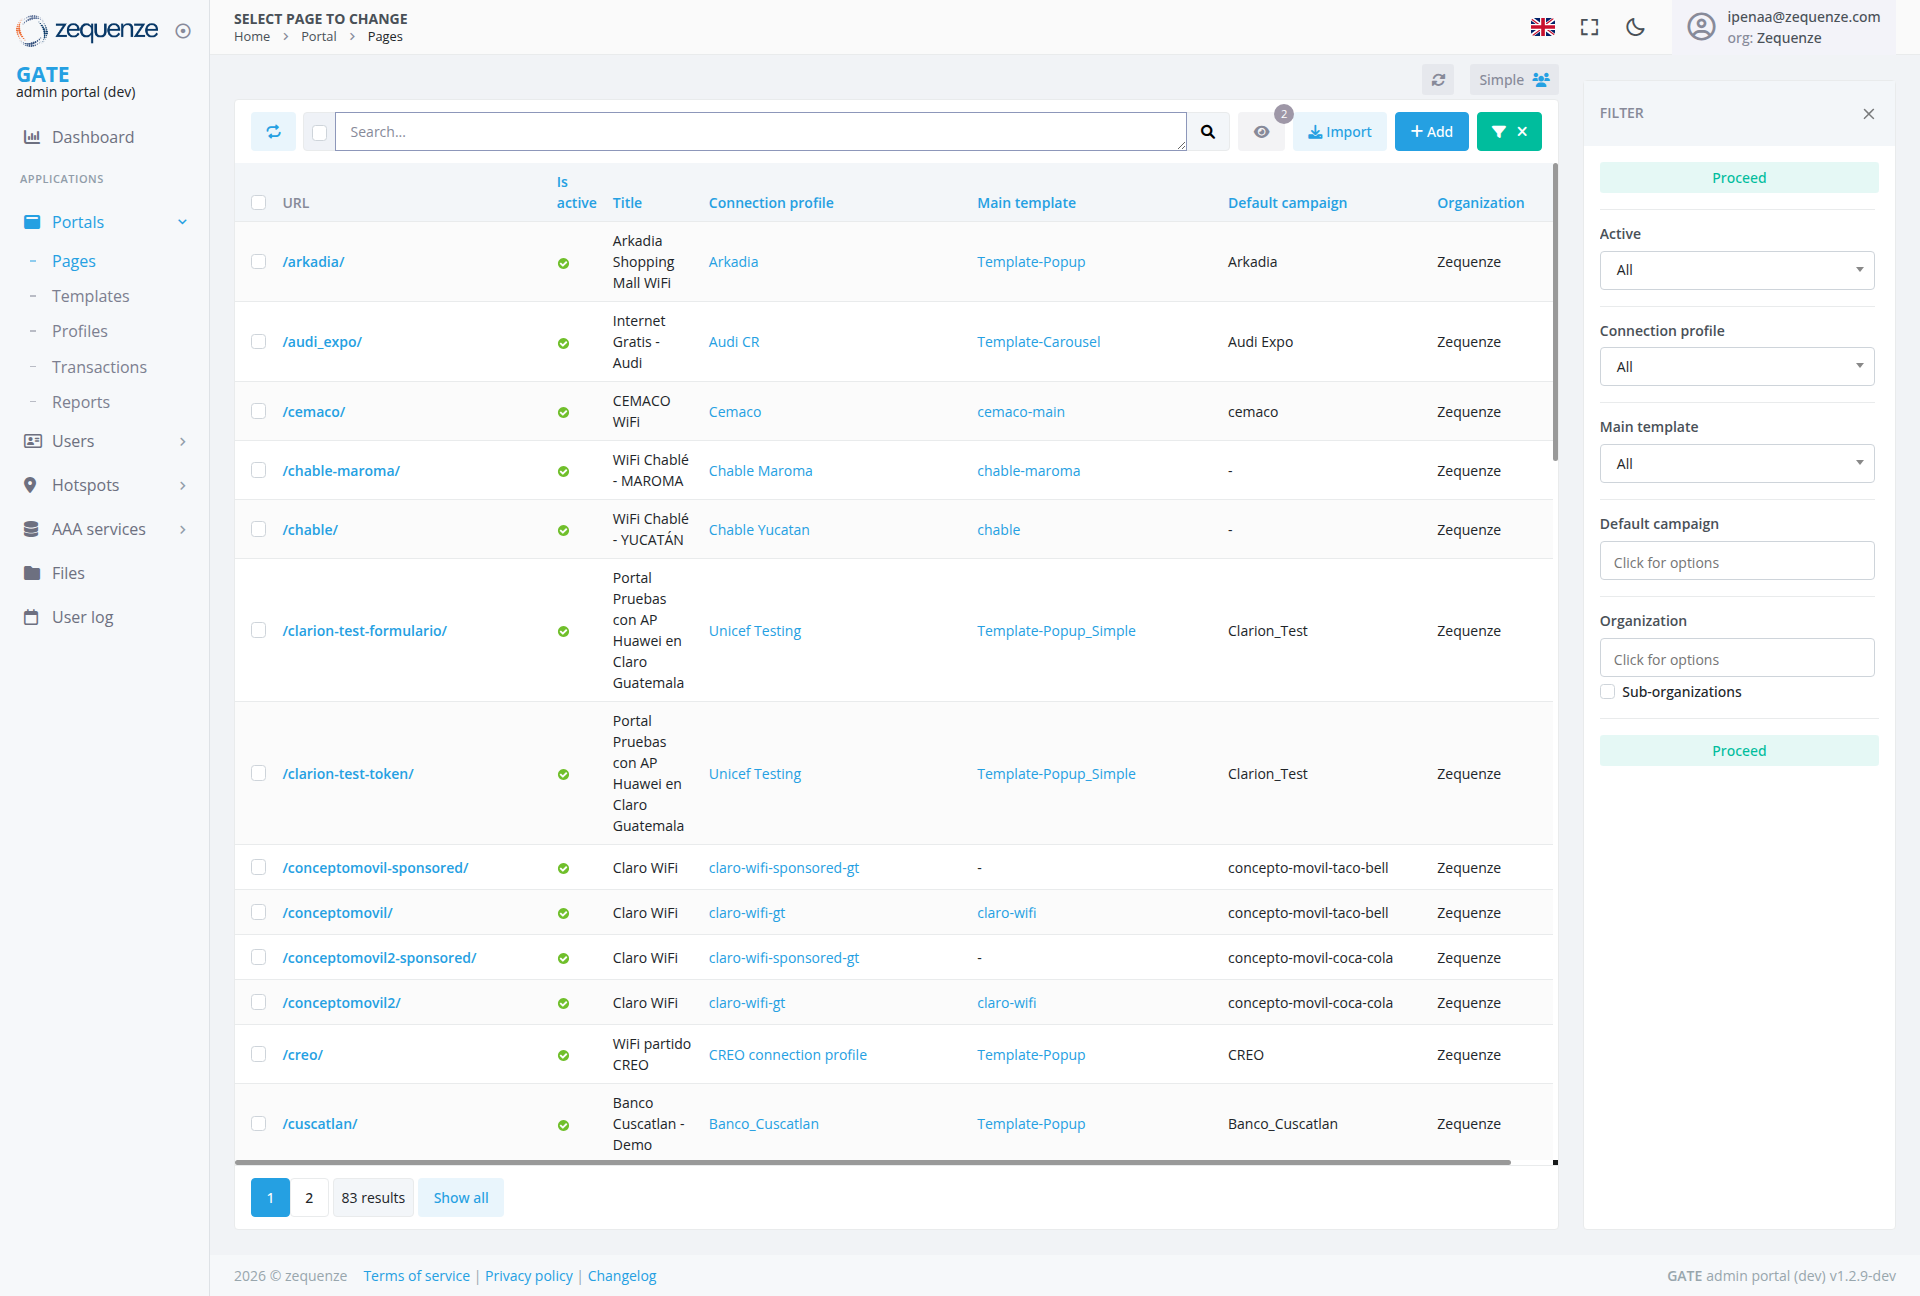Select the Files section in the sidebar

[68, 573]
